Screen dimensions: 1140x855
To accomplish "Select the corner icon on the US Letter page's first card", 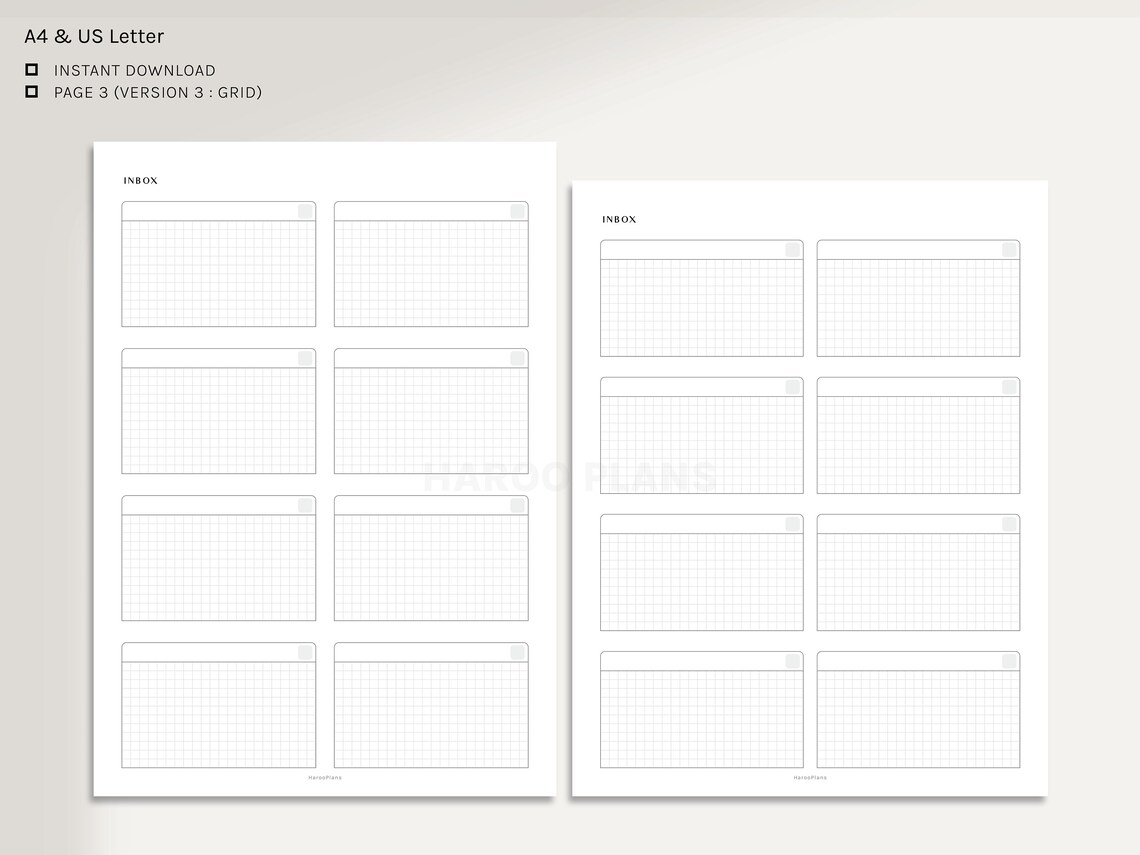I will click(791, 248).
